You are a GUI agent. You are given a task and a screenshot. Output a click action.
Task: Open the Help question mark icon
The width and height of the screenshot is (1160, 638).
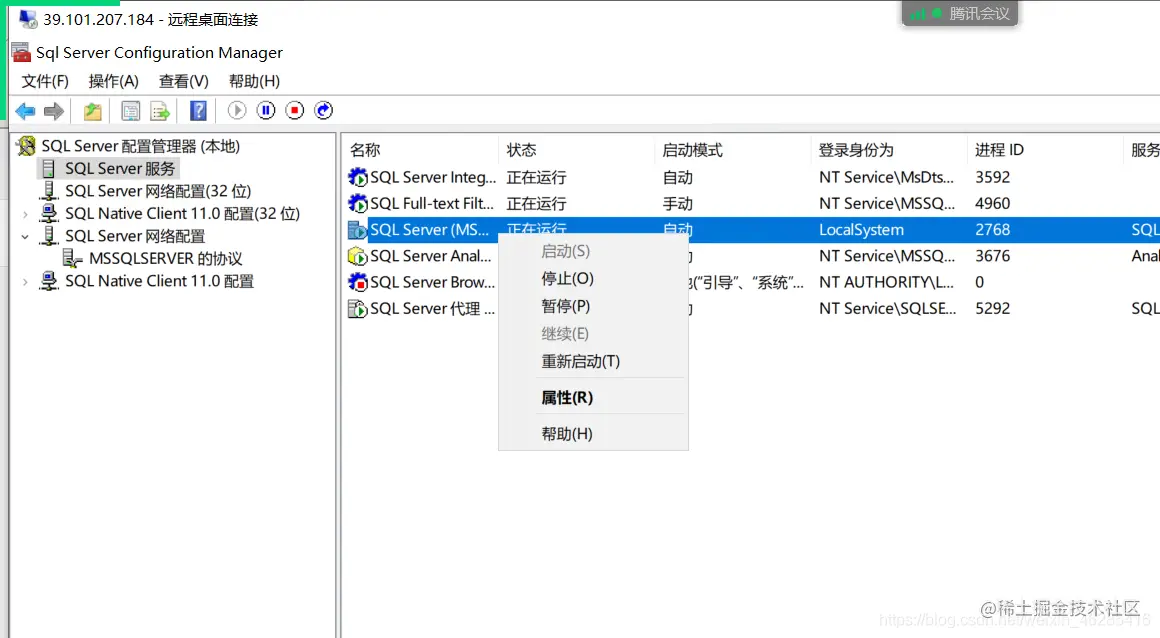coord(198,111)
